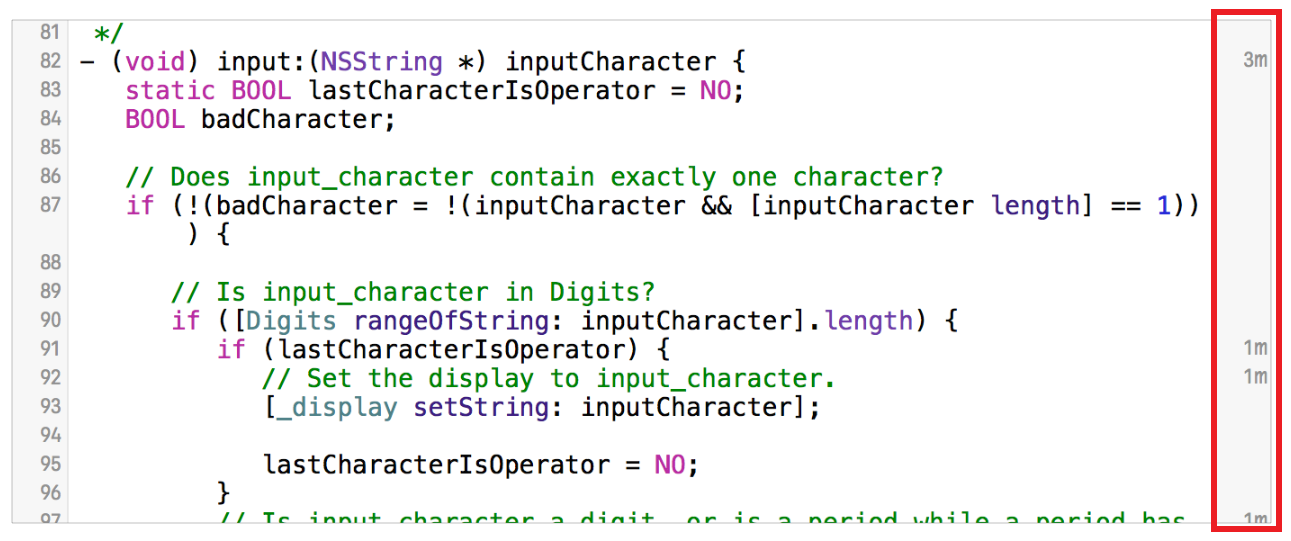This screenshot has width=1291, height=541.
Task: Place cursor on the static BOOL keyword
Action: pyautogui.click(x=208, y=91)
